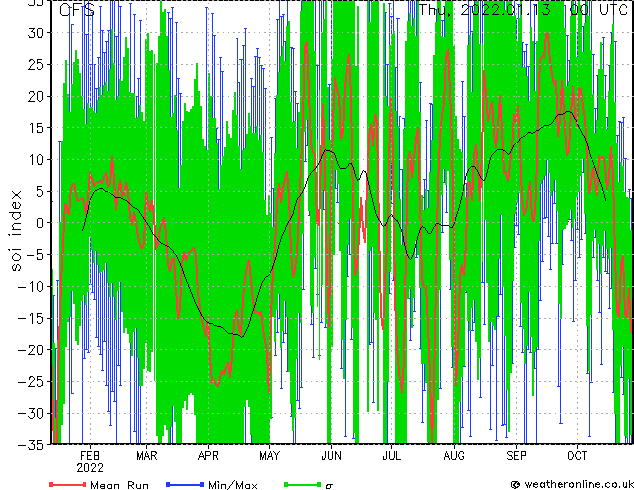Click the weatheronline.co.uk copyright text

coord(572,484)
